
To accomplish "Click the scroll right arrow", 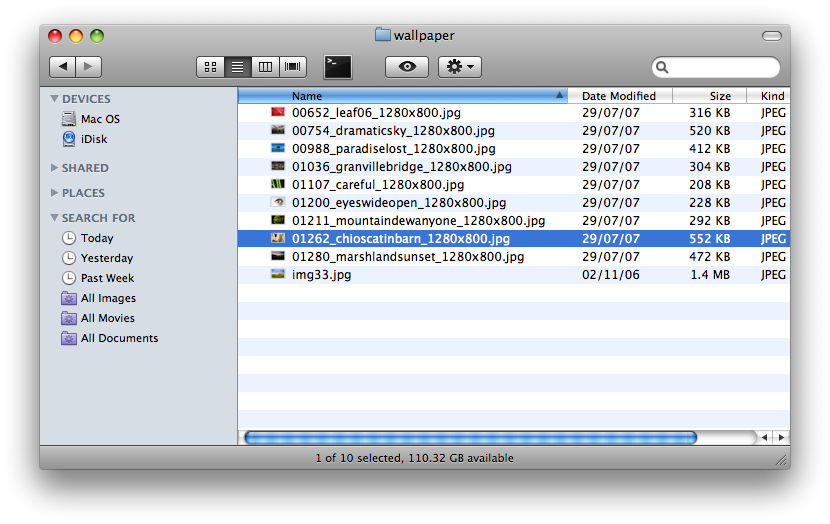I will [x=781, y=438].
